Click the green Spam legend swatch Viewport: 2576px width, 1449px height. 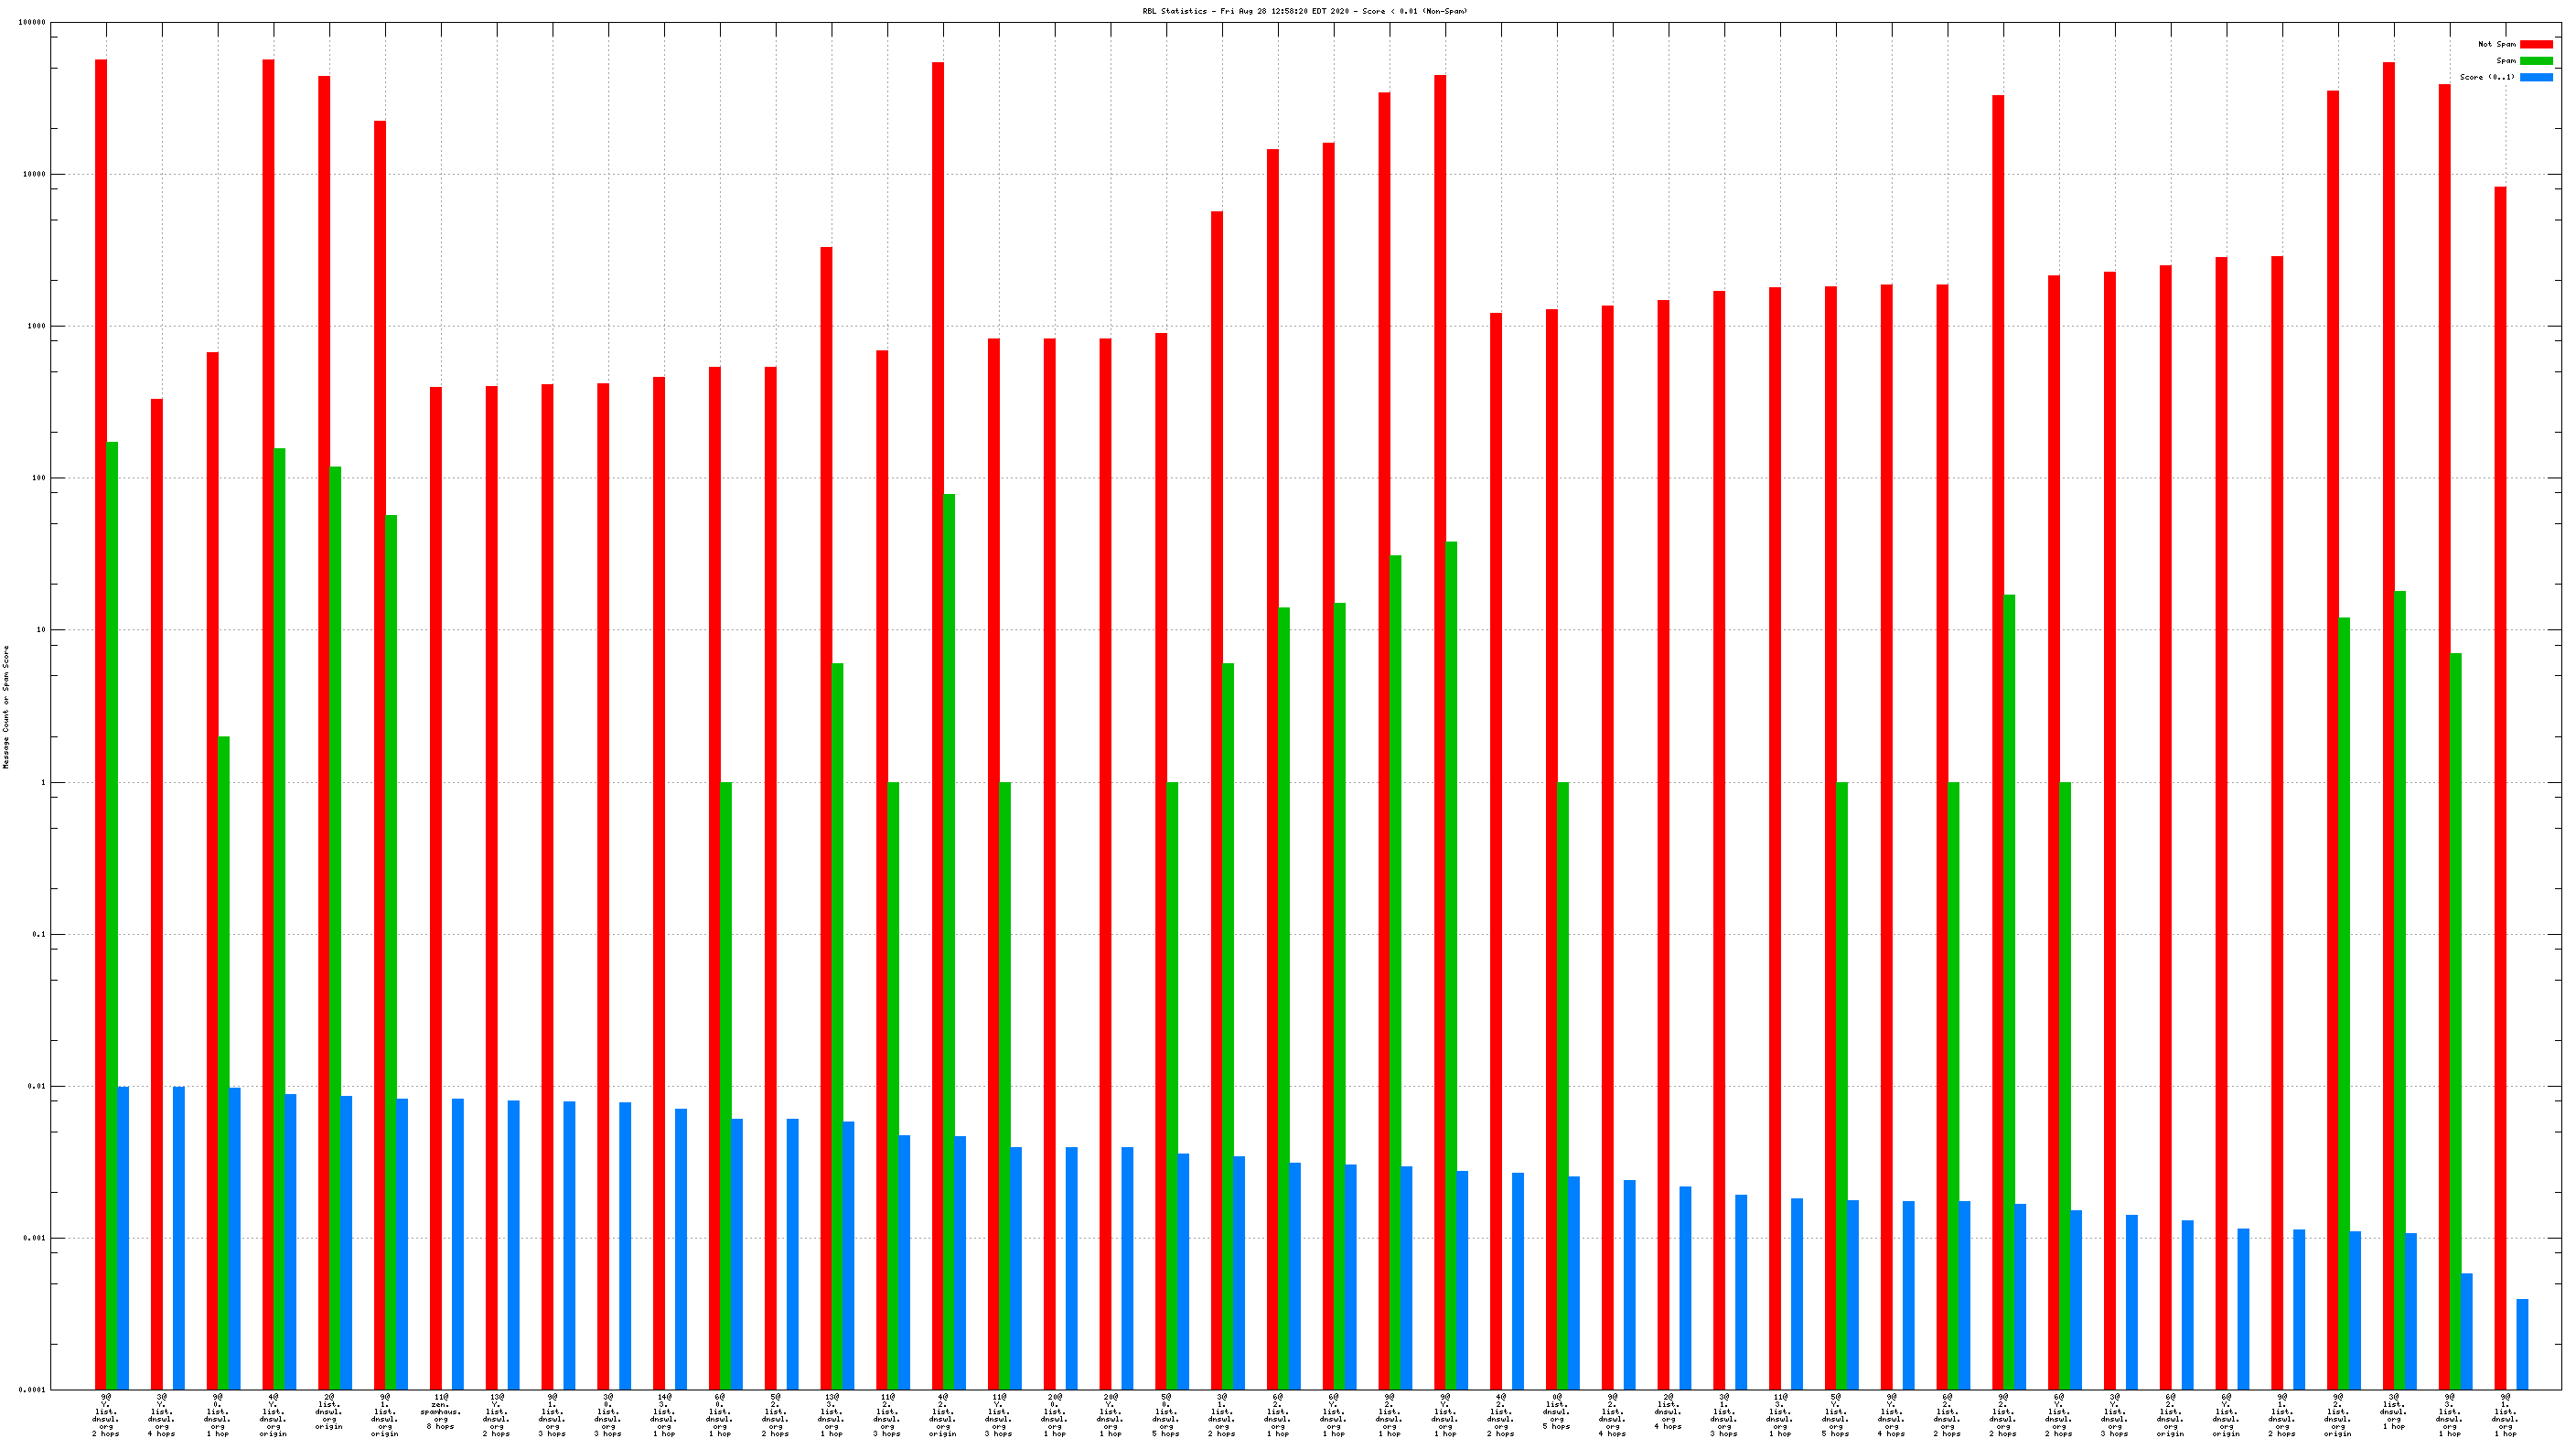click(x=2535, y=61)
